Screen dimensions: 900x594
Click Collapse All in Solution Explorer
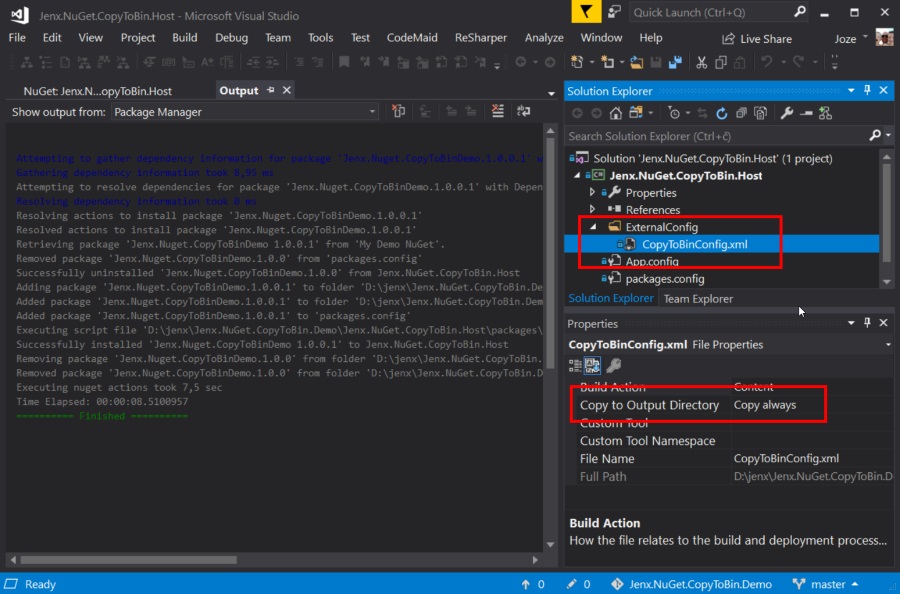741,114
